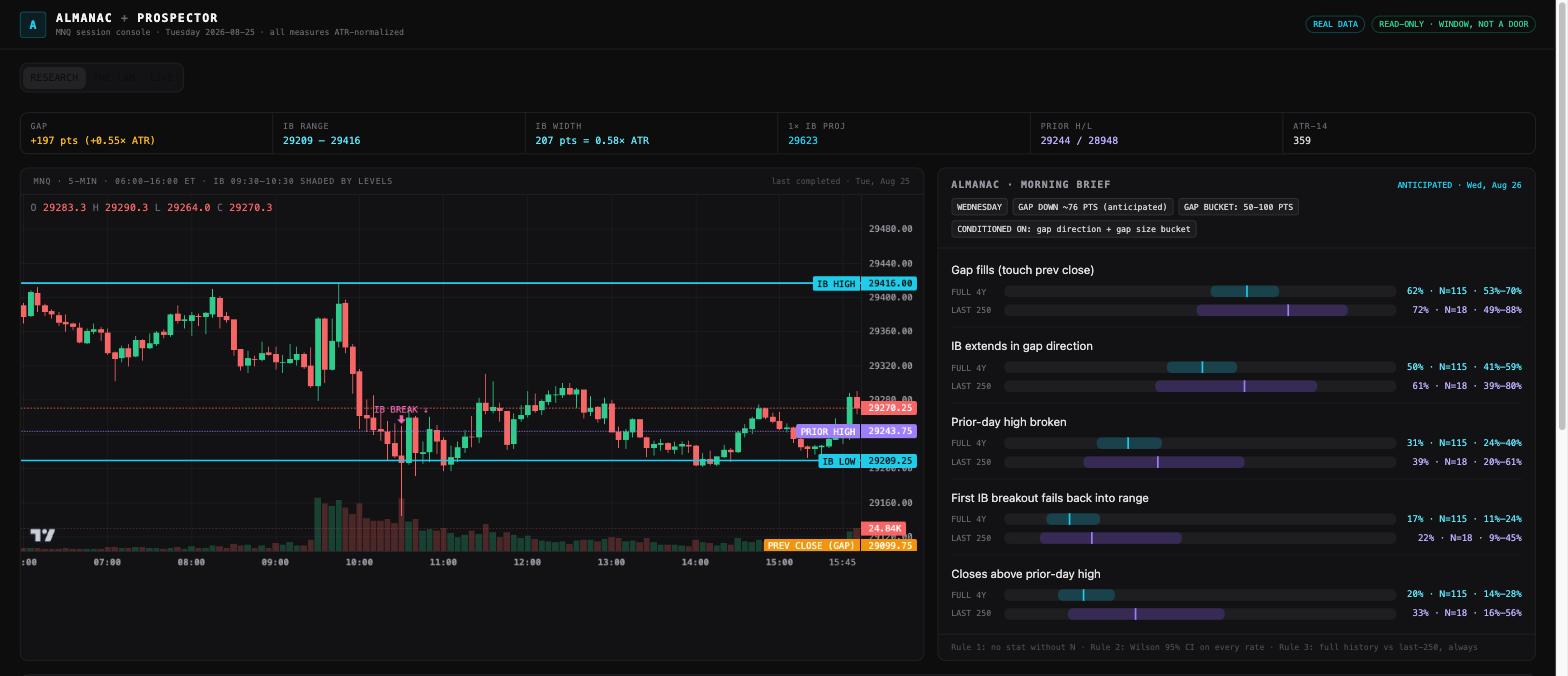This screenshot has width=1568, height=676.
Task: Click the '50% · N=115 · 41%–59%' stat
Action: pos(1464,367)
